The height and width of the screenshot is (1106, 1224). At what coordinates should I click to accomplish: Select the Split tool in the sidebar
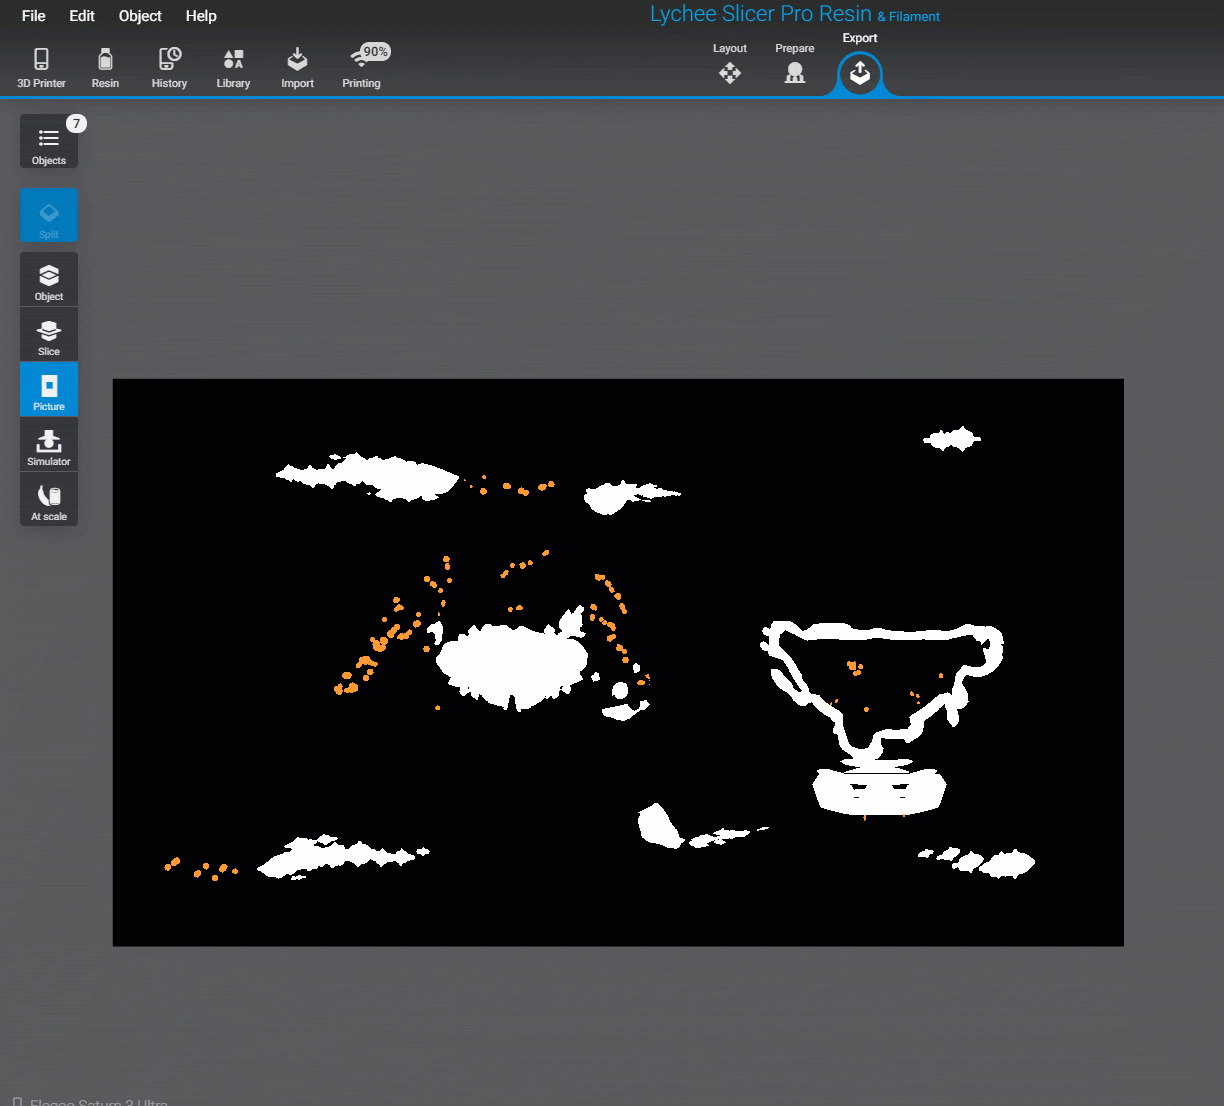click(48, 214)
